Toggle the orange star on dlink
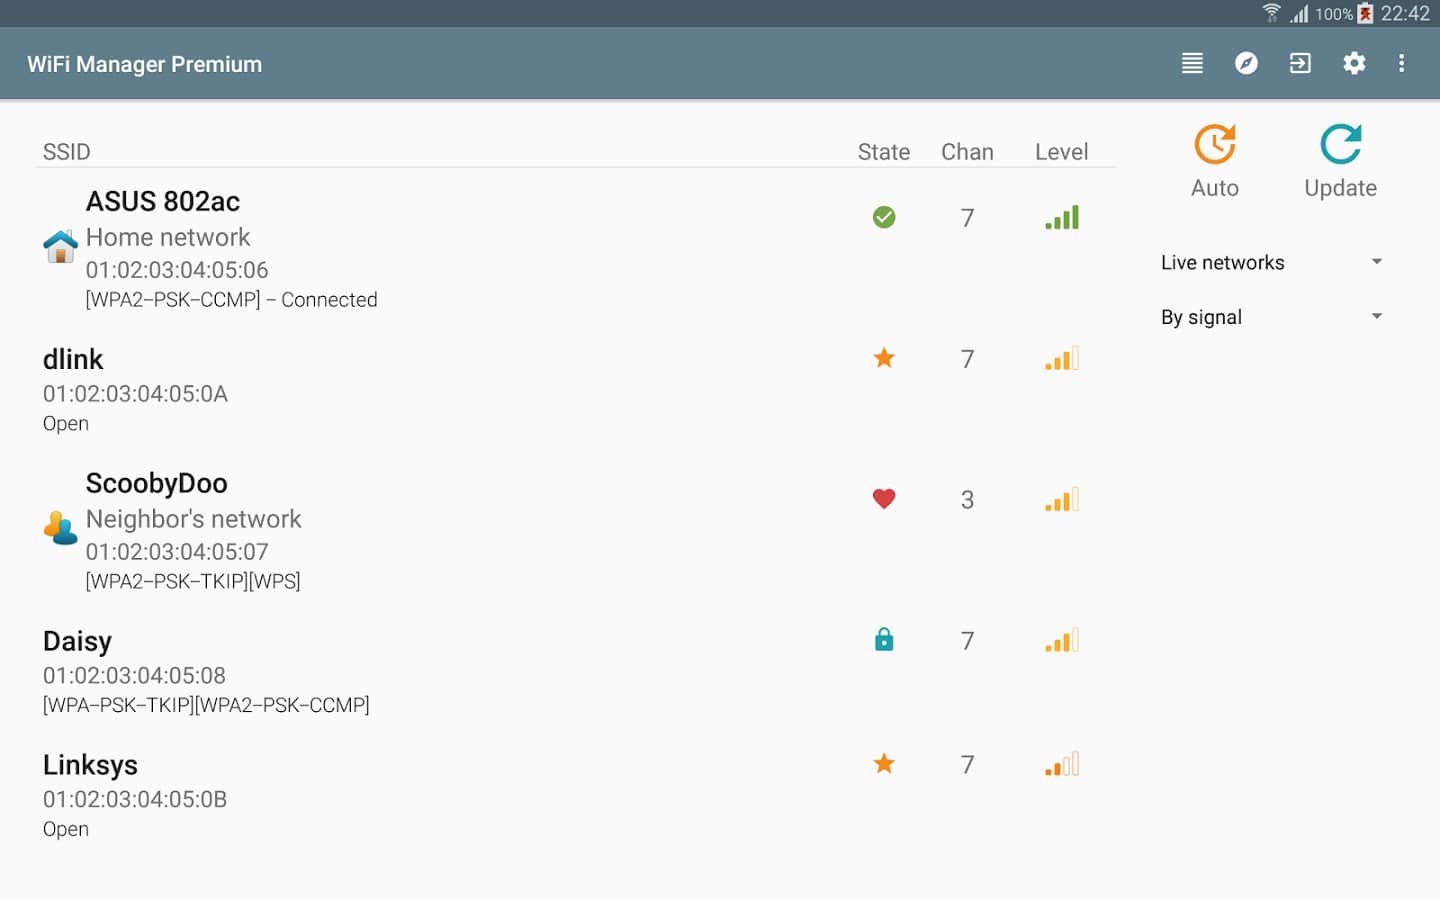Screen dimensions: 1440x900 click(884, 358)
